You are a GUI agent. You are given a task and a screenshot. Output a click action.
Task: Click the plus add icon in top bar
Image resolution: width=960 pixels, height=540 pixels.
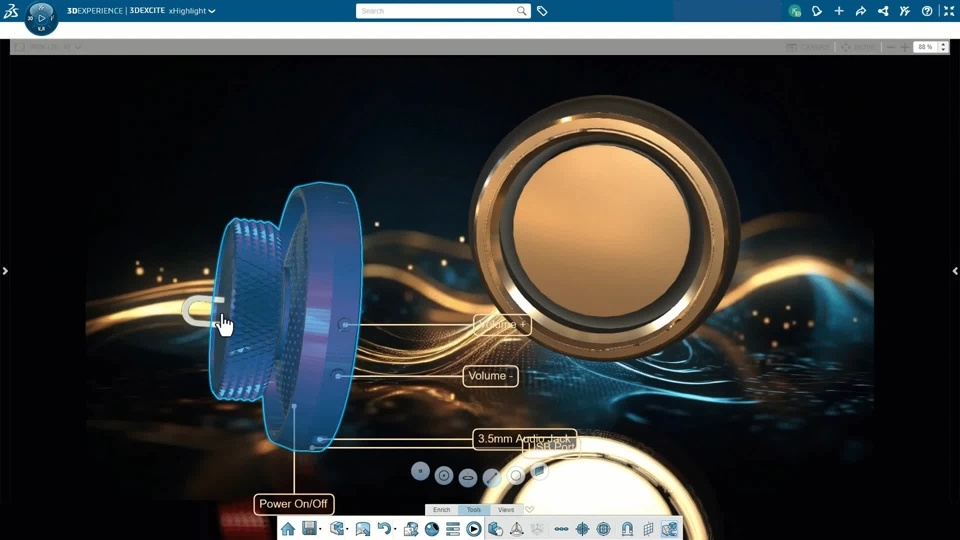click(x=839, y=11)
